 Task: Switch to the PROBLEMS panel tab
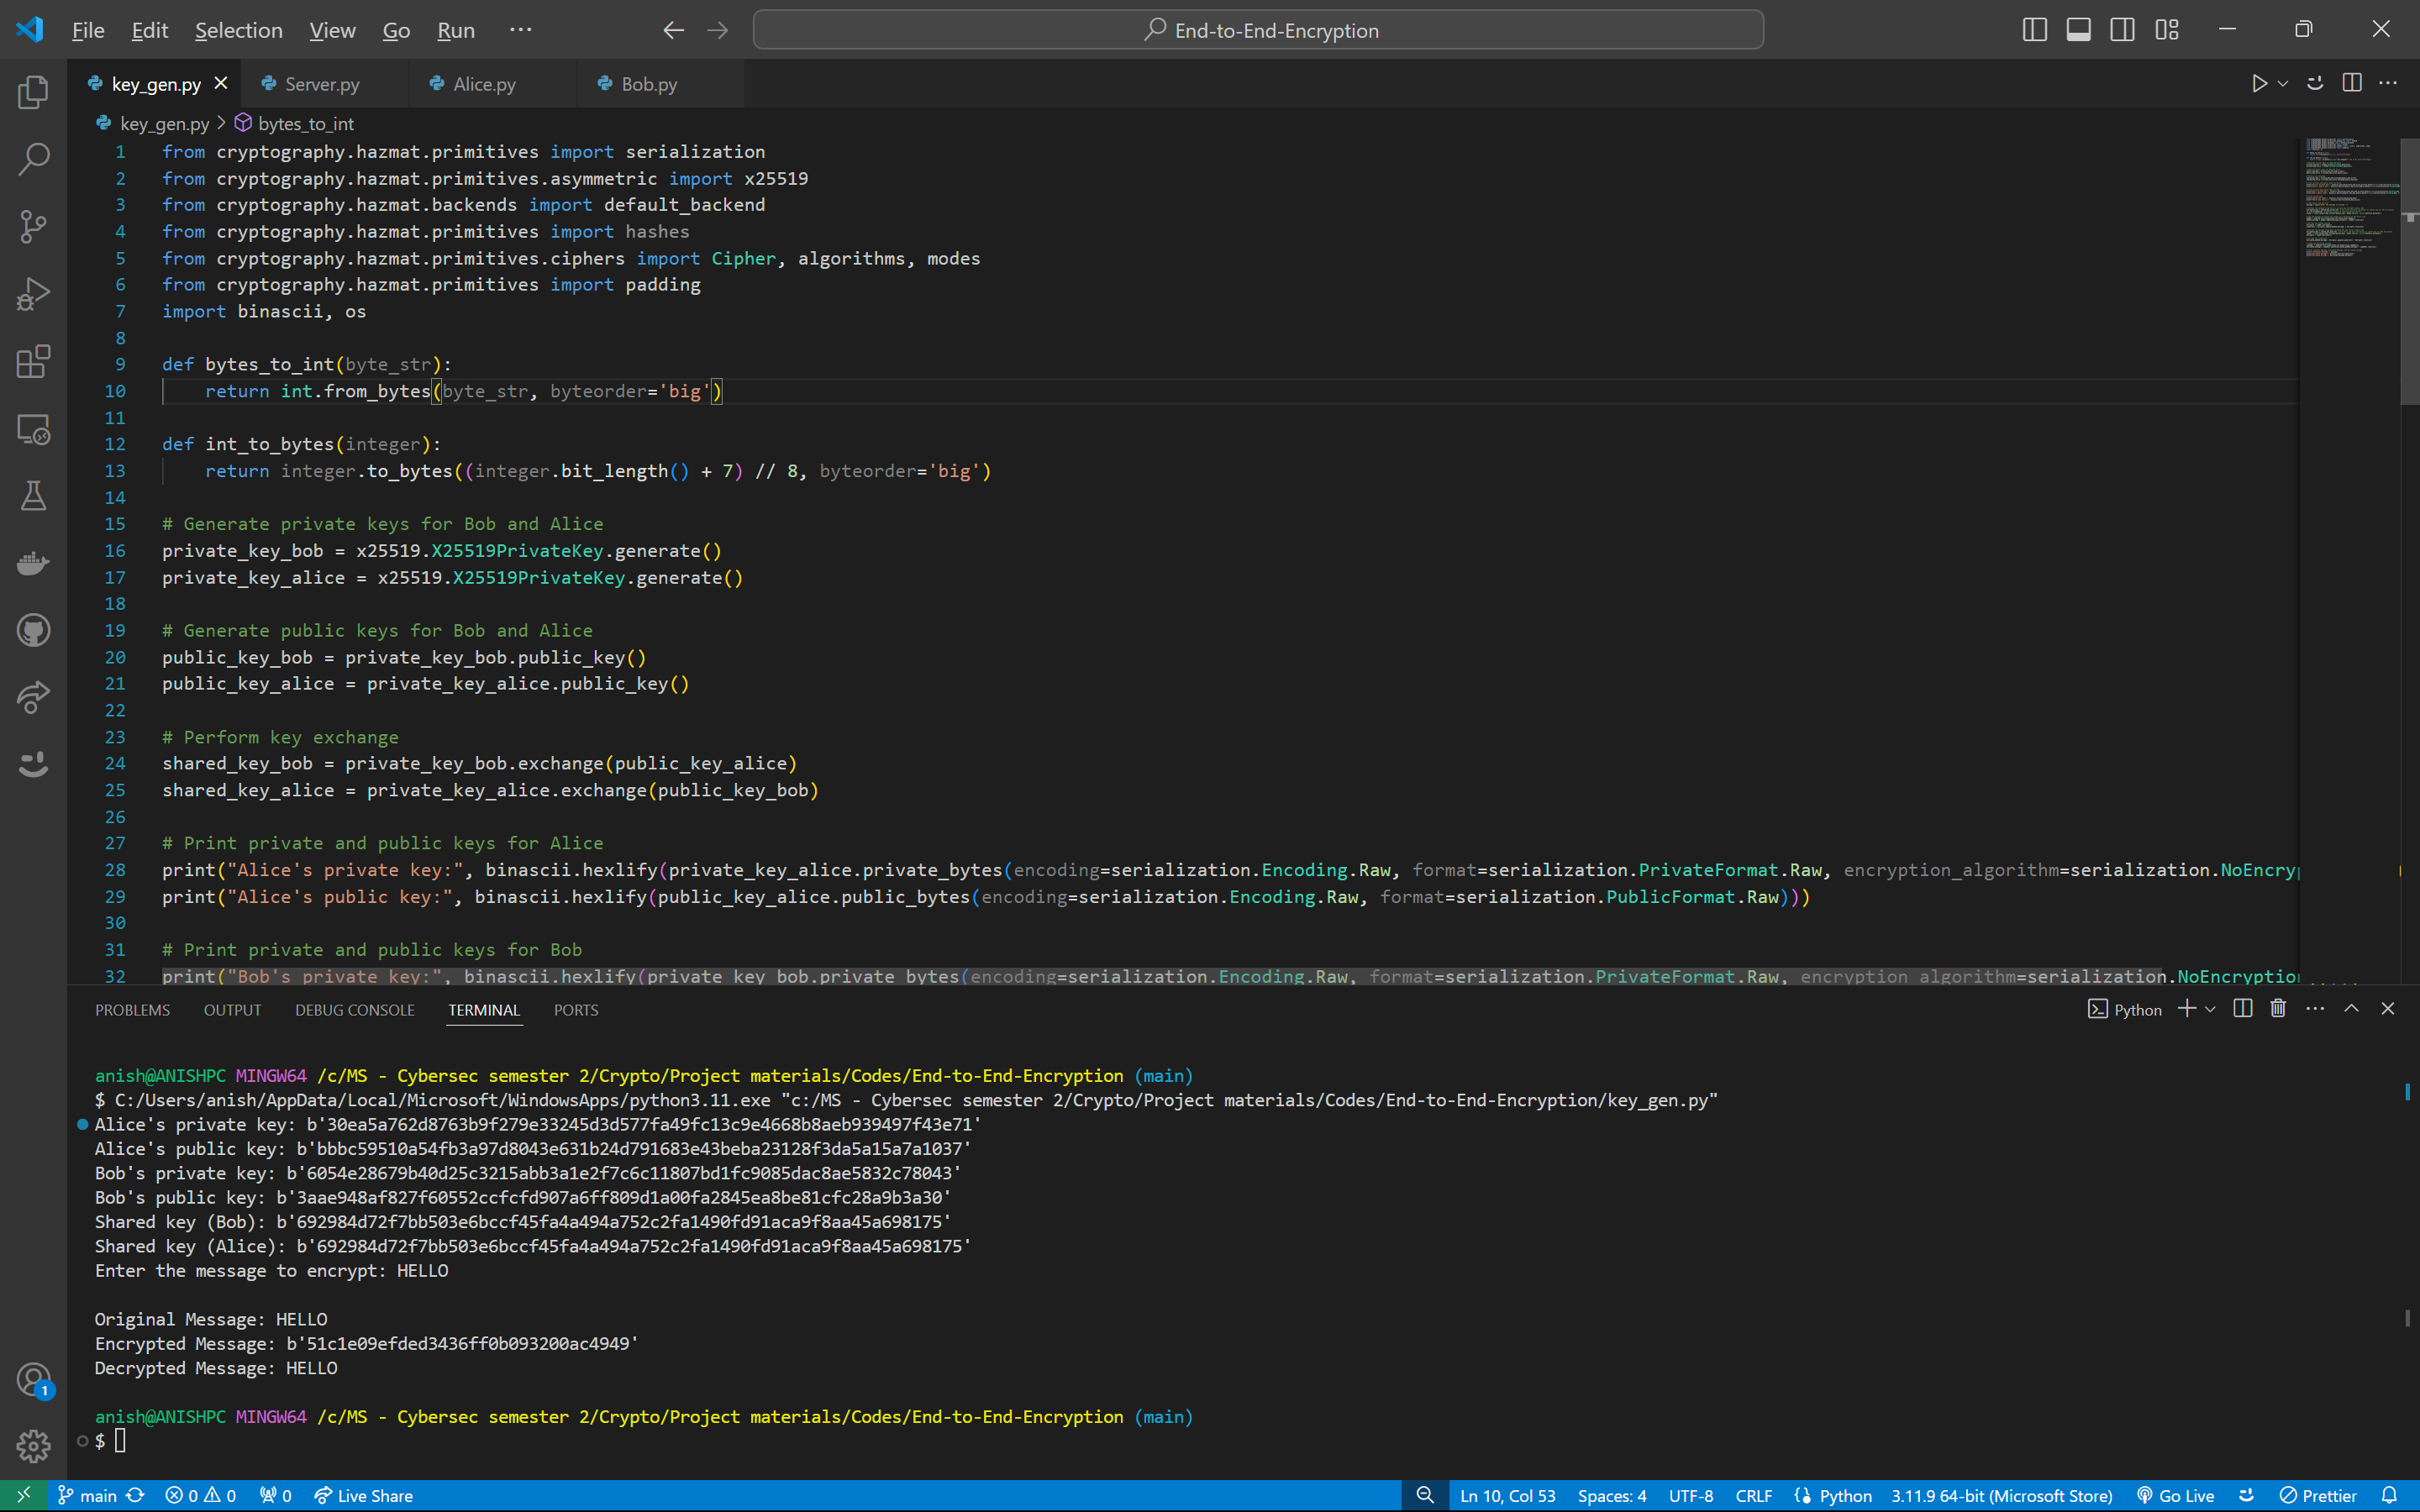(132, 1009)
